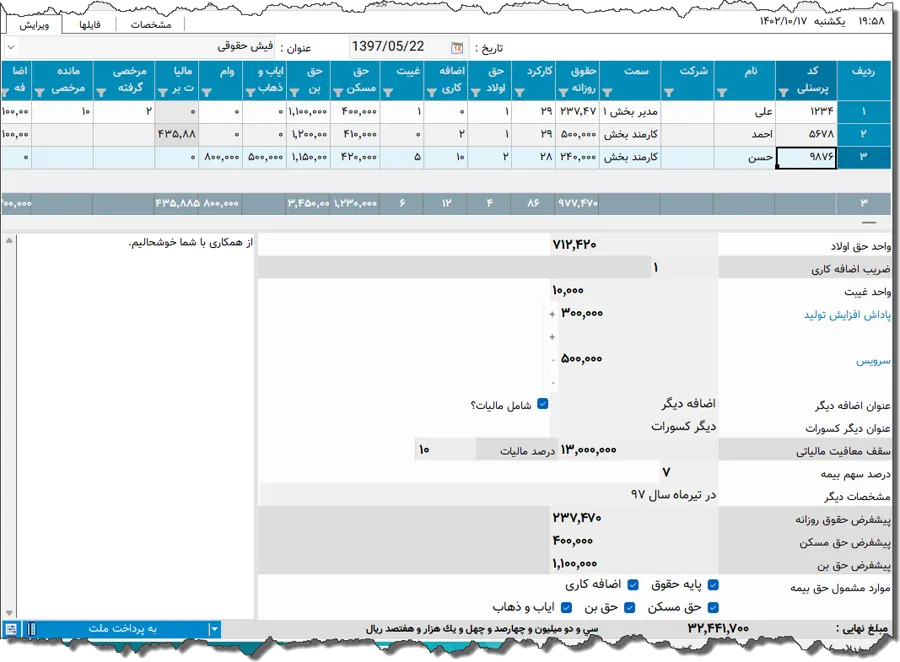
Task: Select personnel code cell ۵۶۷۸
Action: [x=806, y=134]
